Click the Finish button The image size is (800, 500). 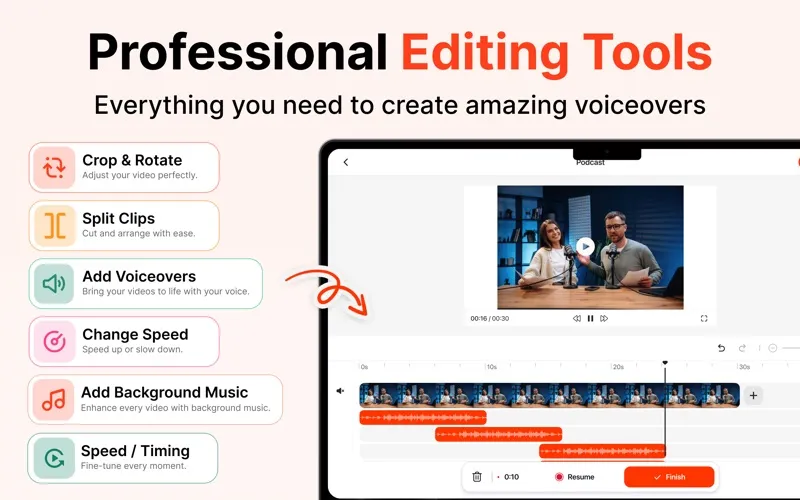pyautogui.click(x=669, y=477)
